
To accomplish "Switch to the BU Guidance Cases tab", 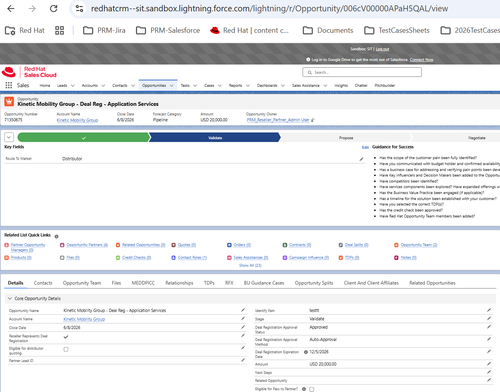I will click(x=264, y=283).
